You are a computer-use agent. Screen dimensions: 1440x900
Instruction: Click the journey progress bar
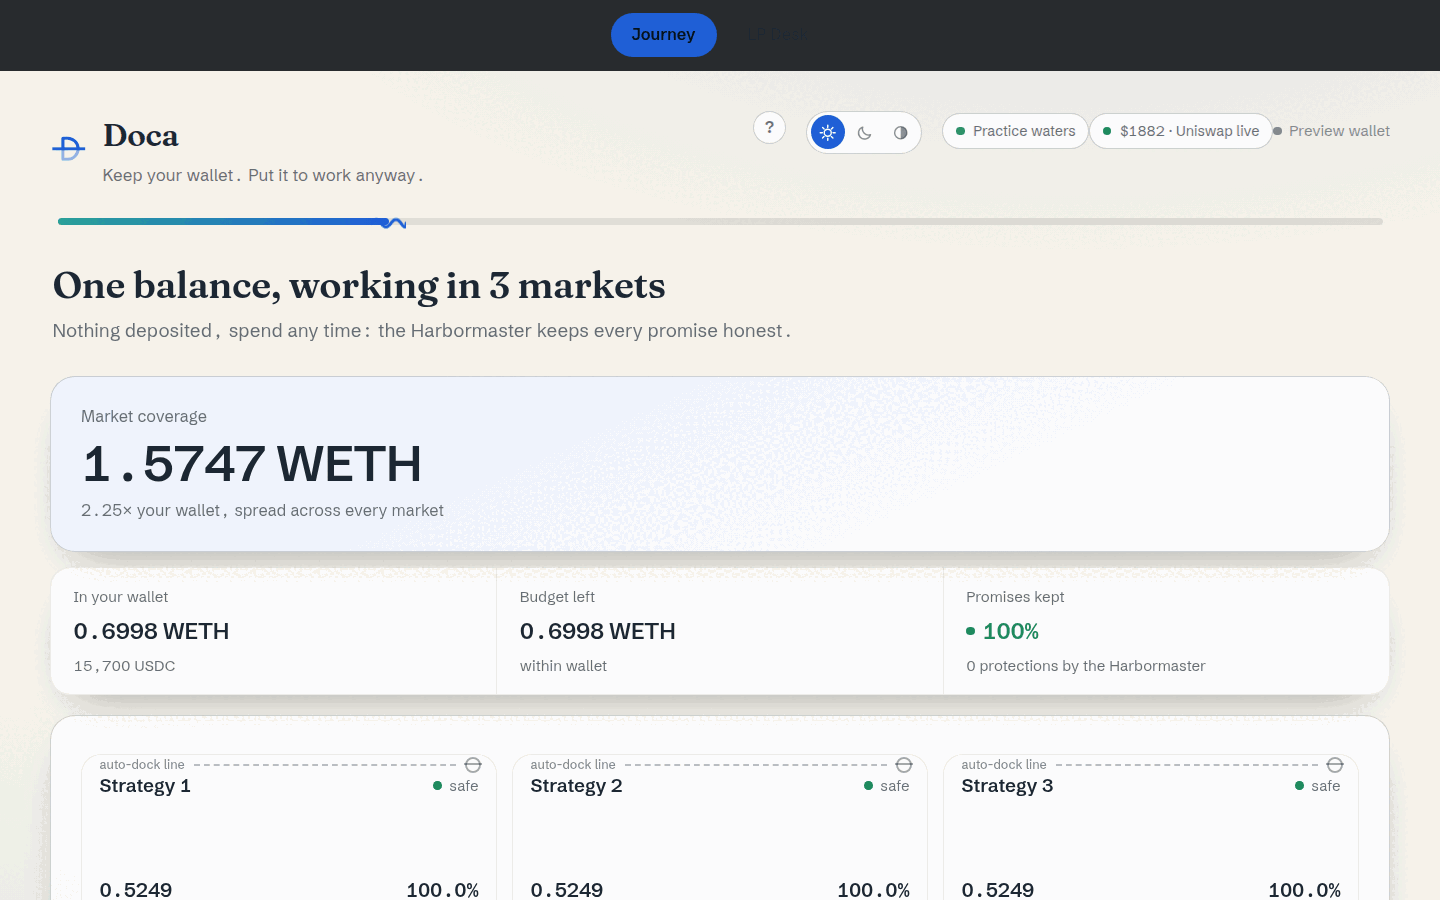click(x=720, y=222)
